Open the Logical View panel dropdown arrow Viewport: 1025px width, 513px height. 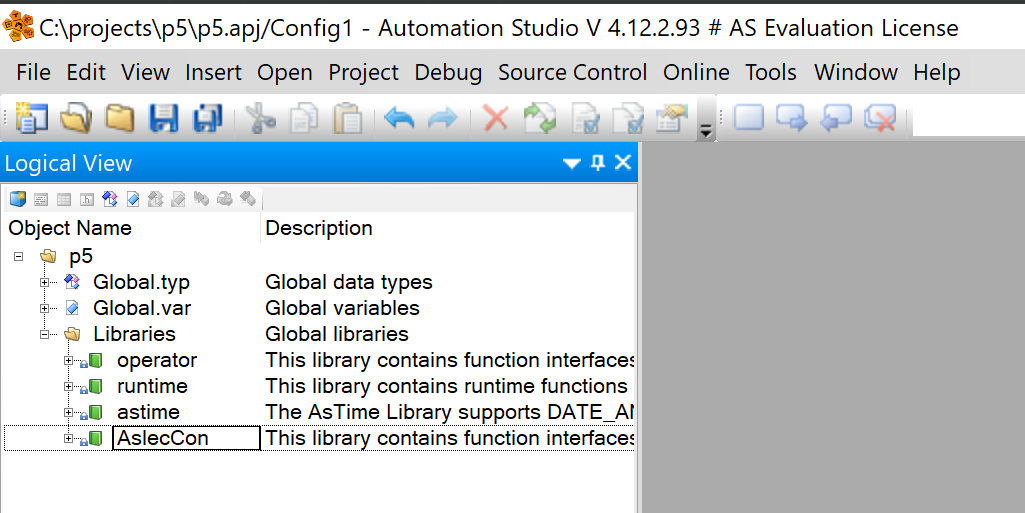(x=571, y=163)
